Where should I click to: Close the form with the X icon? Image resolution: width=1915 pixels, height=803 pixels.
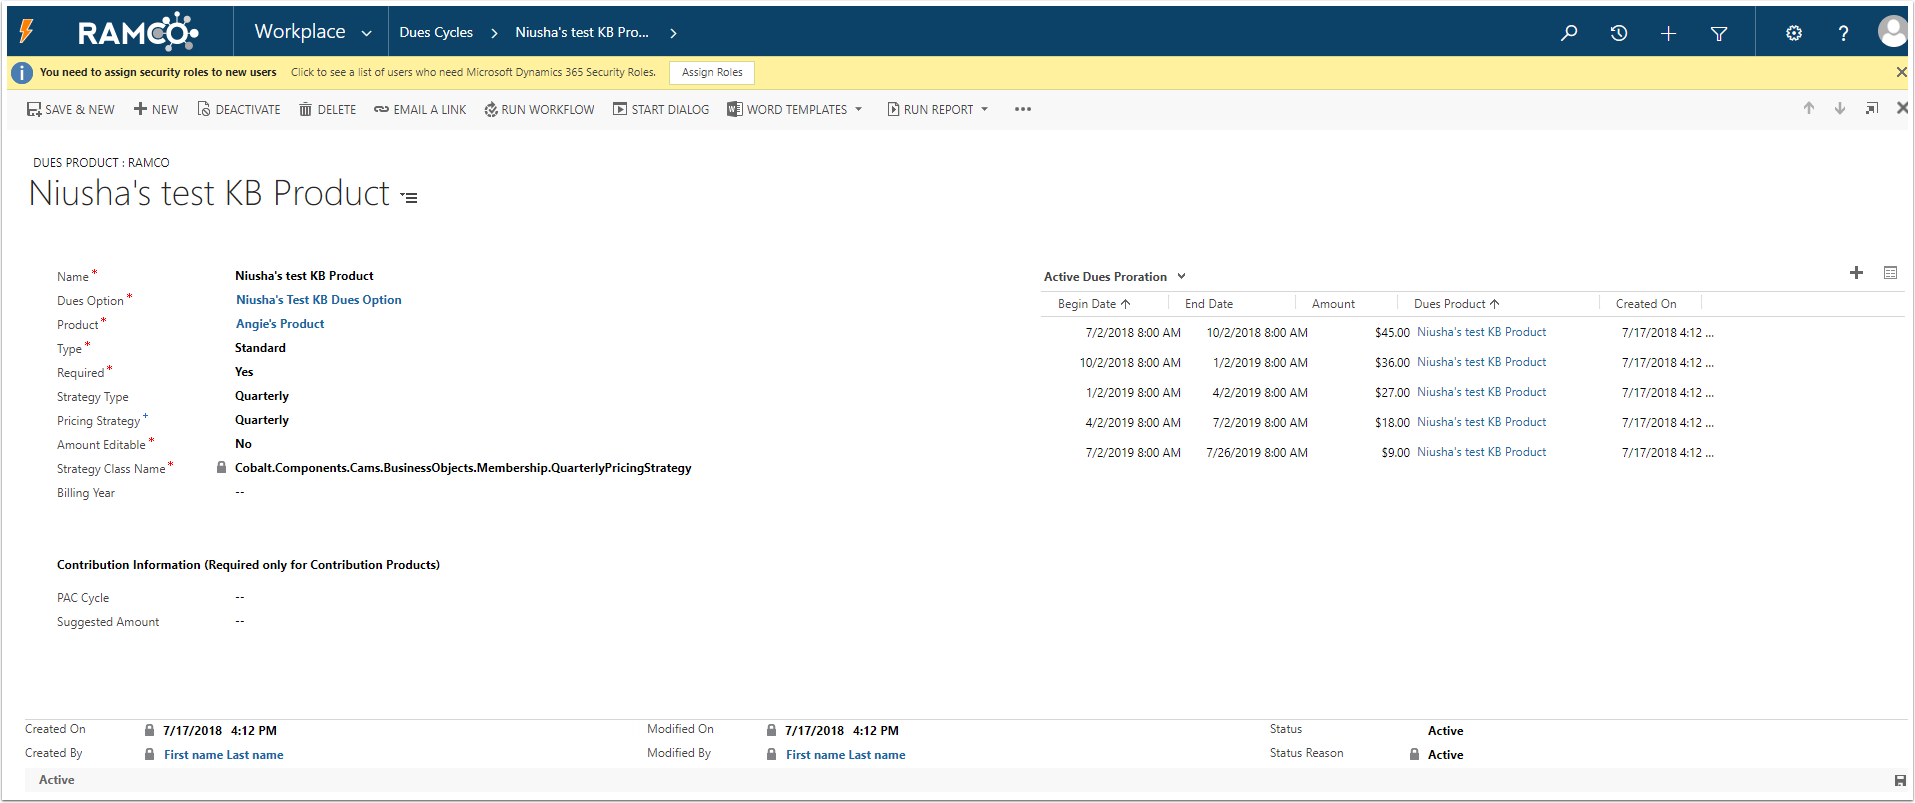pyautogui.click(x=1902, y=108)
